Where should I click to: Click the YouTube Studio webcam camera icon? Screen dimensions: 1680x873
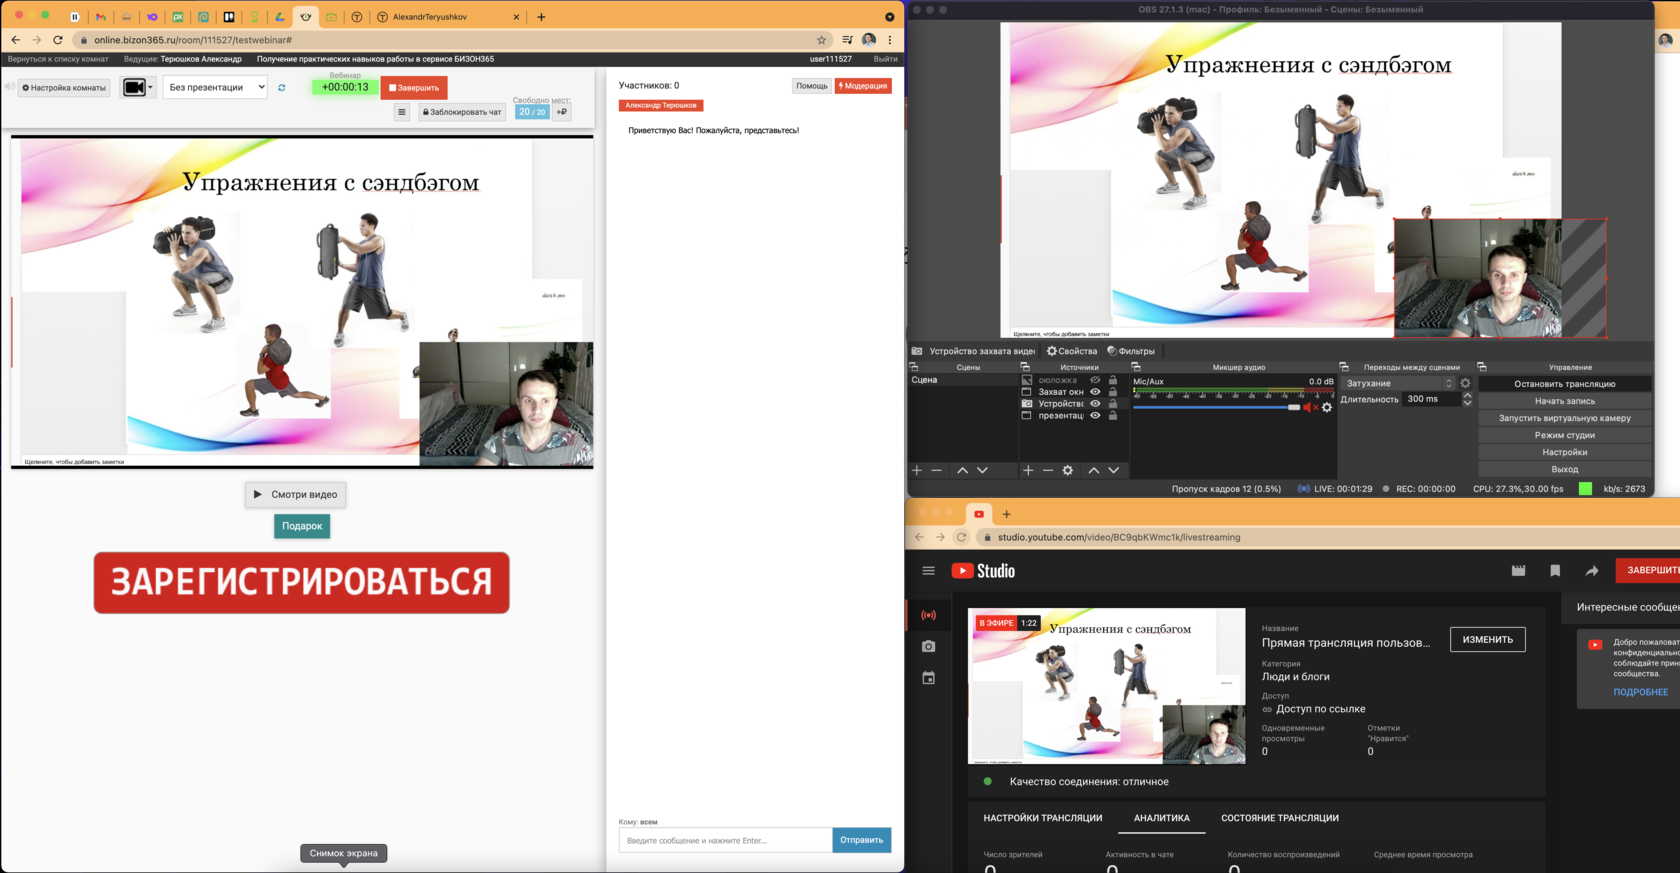click(928, 647)
